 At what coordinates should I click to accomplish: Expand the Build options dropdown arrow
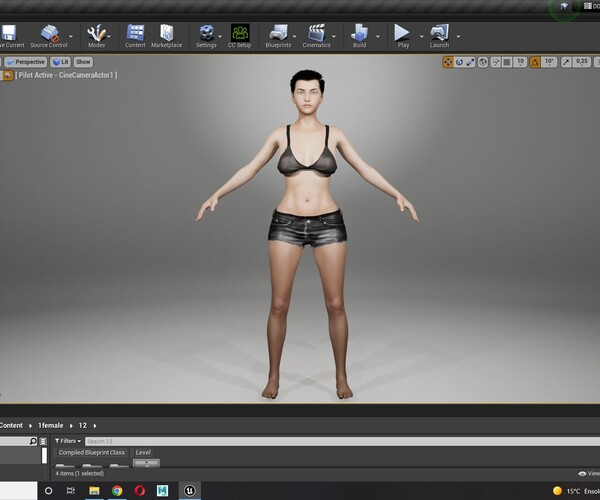378,36
